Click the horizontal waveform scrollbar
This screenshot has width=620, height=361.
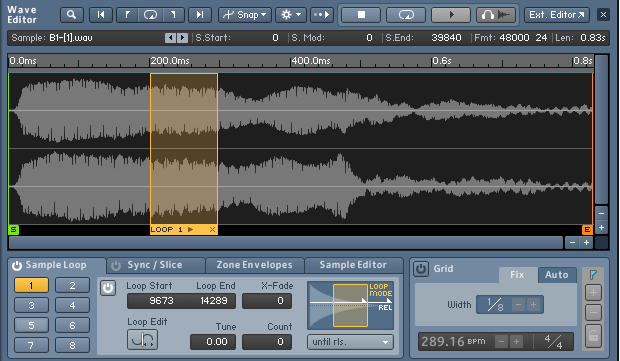pos(286,243)
